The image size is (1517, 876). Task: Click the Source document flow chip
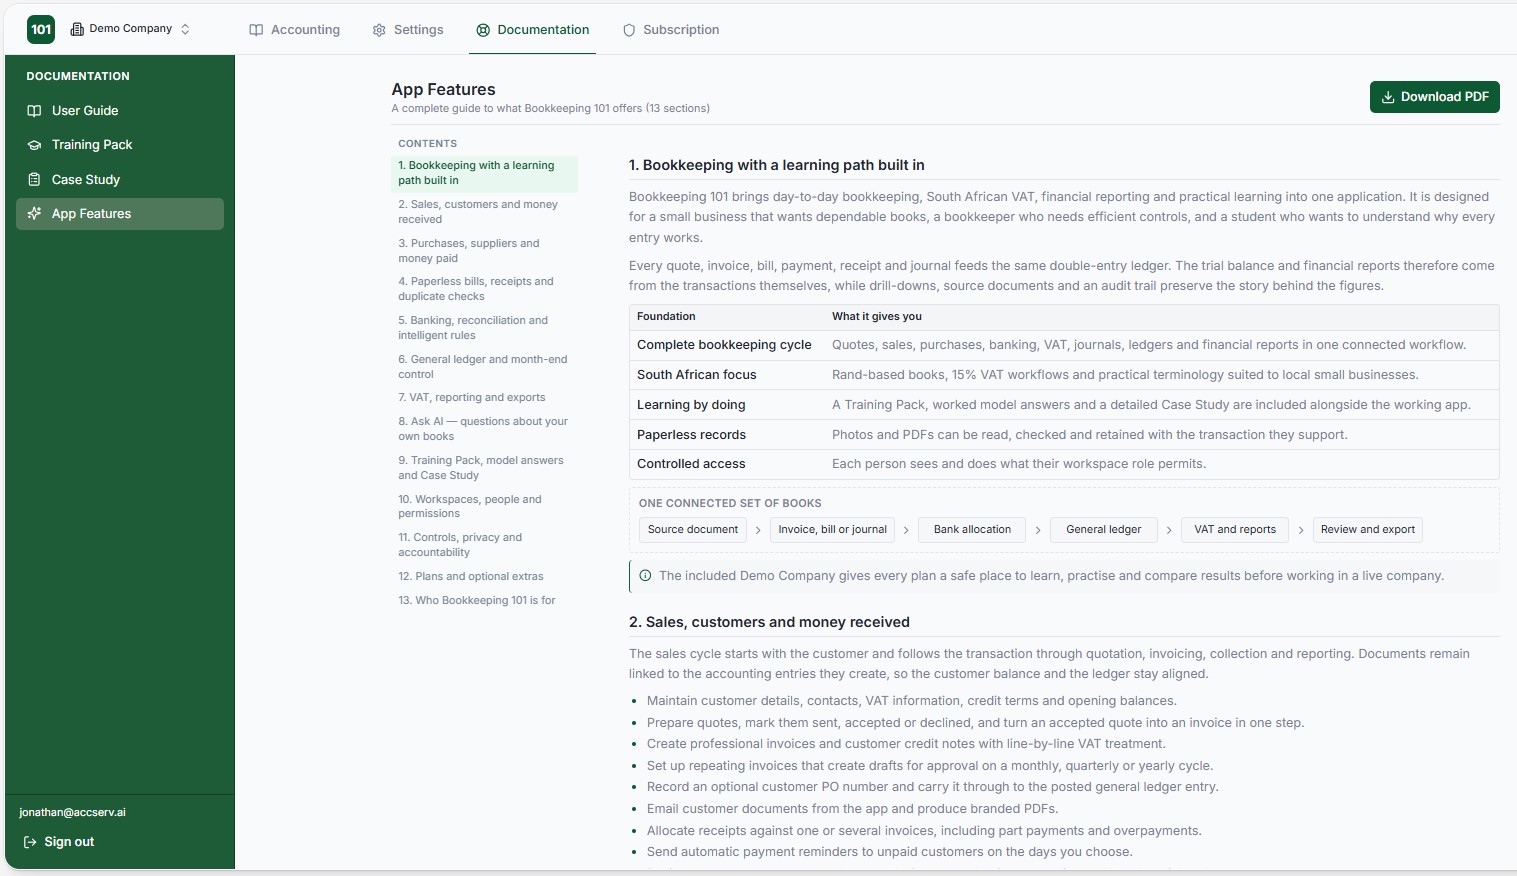pyautogui.click(x=693, y=530)
